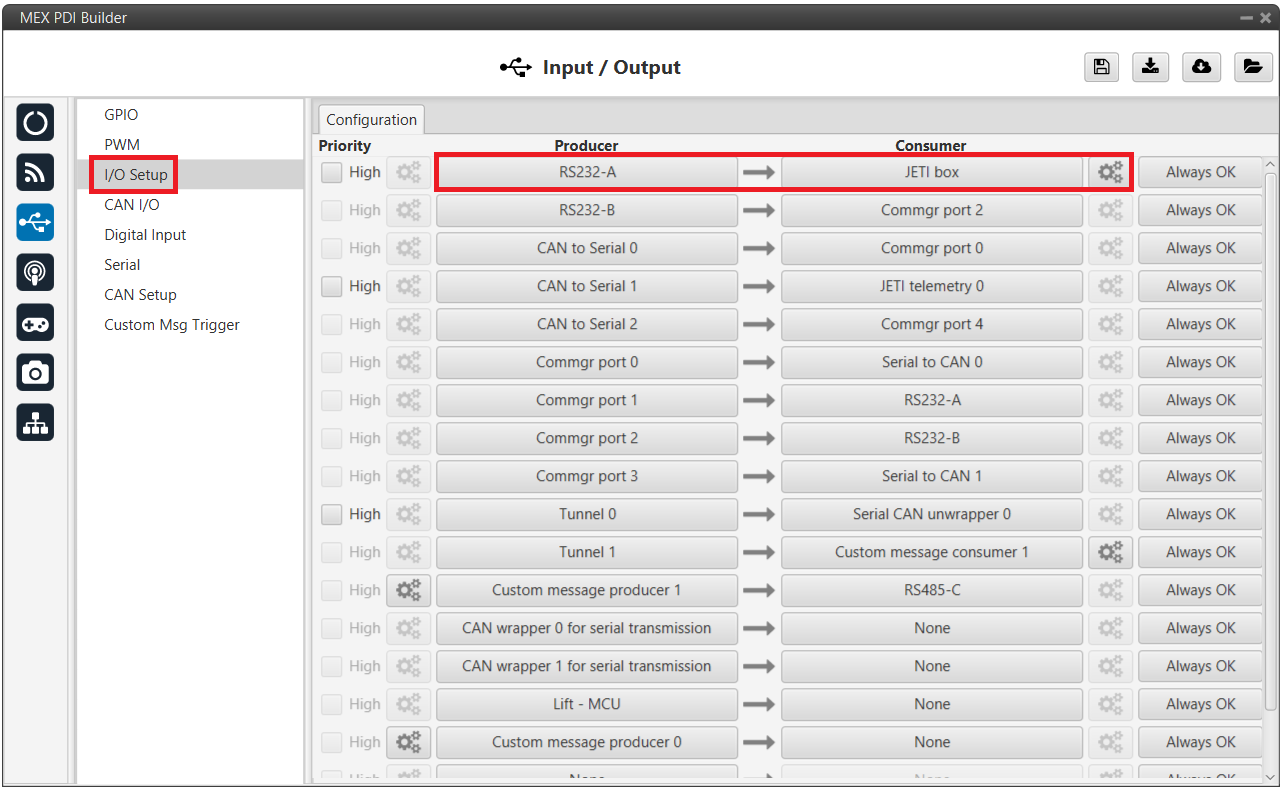Open the JETI box consumer selector
Image resolution: width=1284 pixels, height=791 pixels.
(931, 172)
